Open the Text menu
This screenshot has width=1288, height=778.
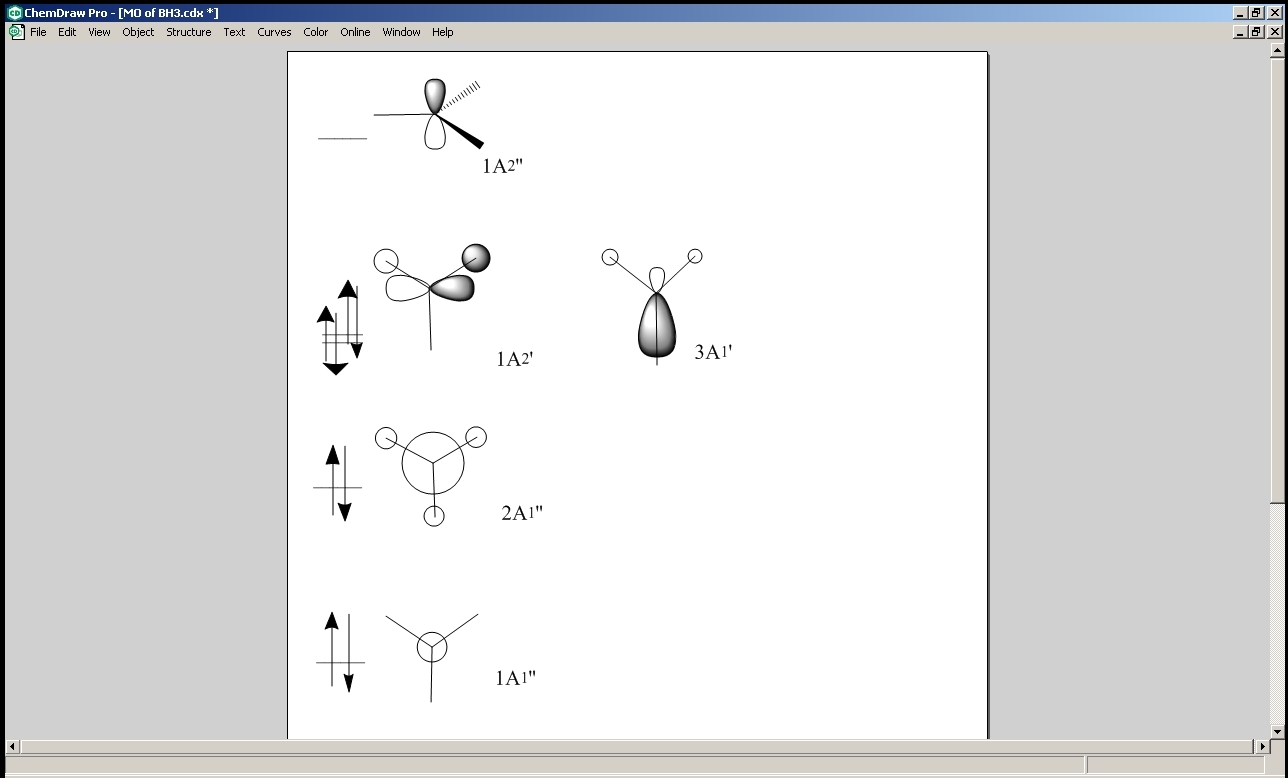click(234, 32)
